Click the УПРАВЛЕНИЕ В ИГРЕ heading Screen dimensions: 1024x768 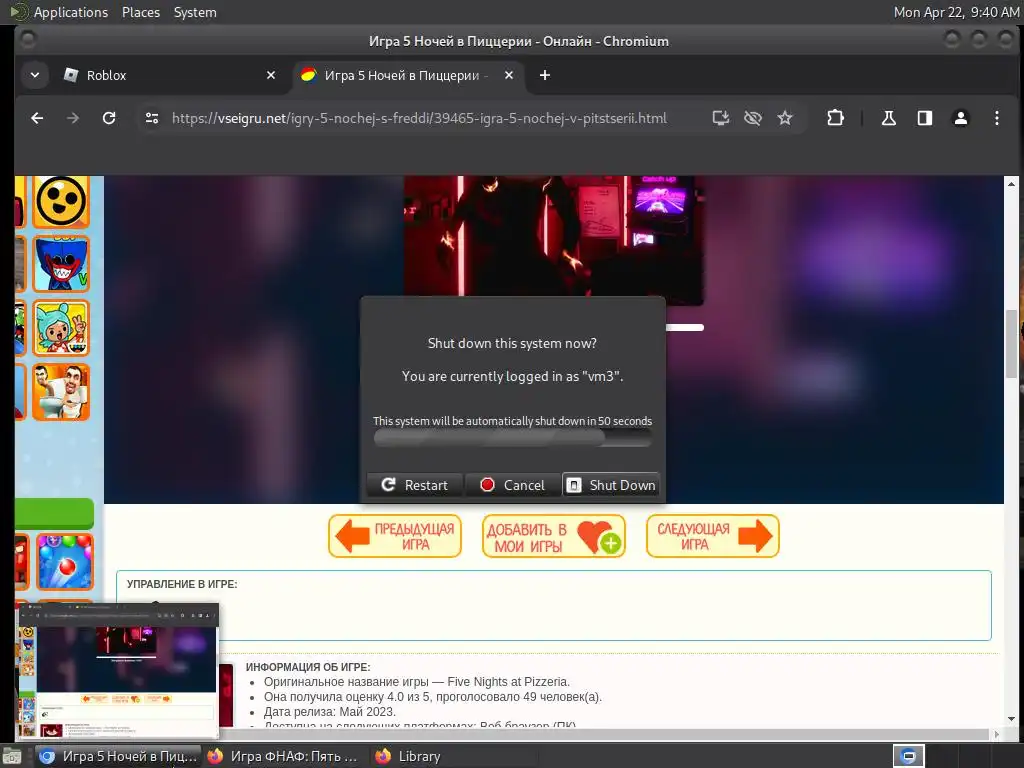coord(182,584)
